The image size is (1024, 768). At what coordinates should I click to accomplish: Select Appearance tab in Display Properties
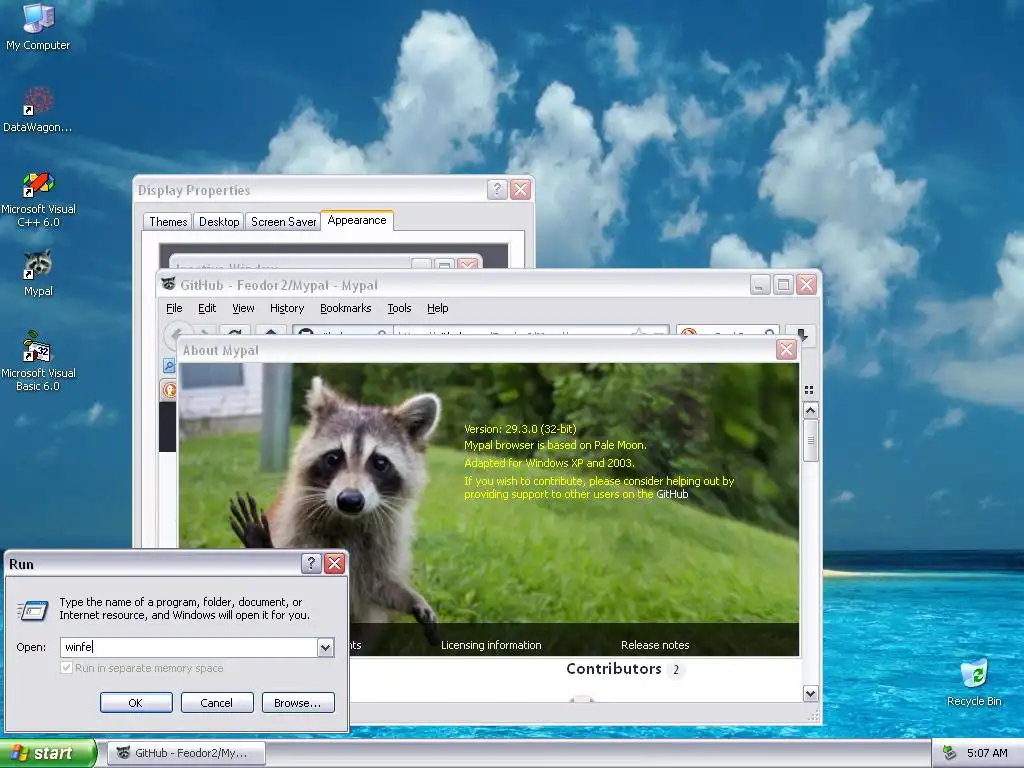click(357, 221)
